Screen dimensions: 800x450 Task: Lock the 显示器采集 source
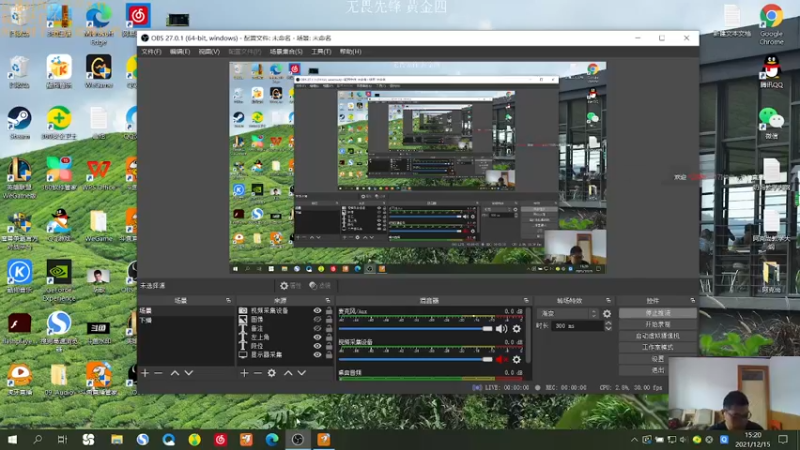329,355
